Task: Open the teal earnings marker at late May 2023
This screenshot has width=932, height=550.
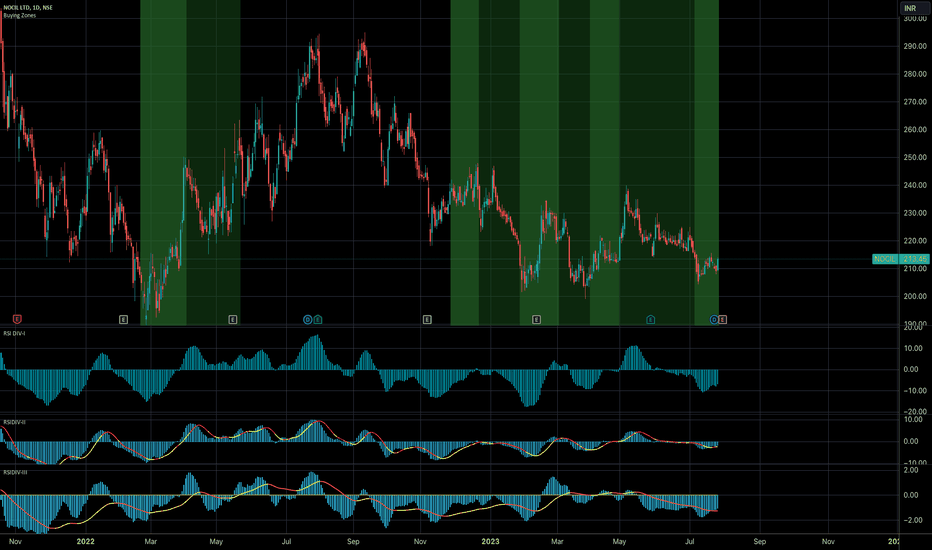Action: point(650,319)
